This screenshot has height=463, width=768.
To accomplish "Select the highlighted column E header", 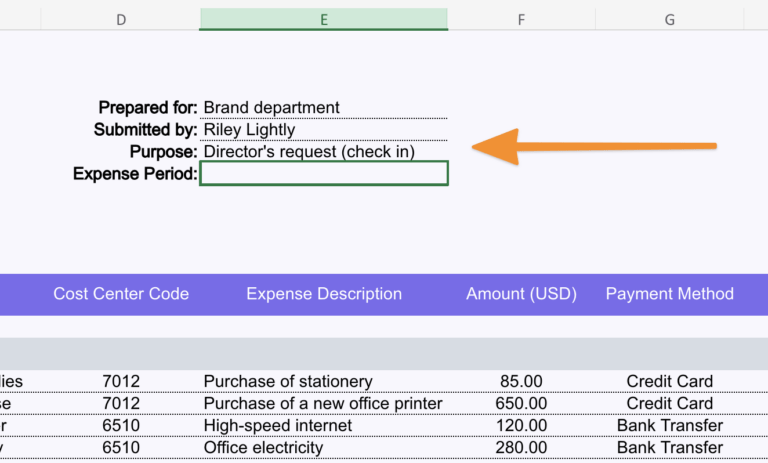I will click(x=323, y=19).
